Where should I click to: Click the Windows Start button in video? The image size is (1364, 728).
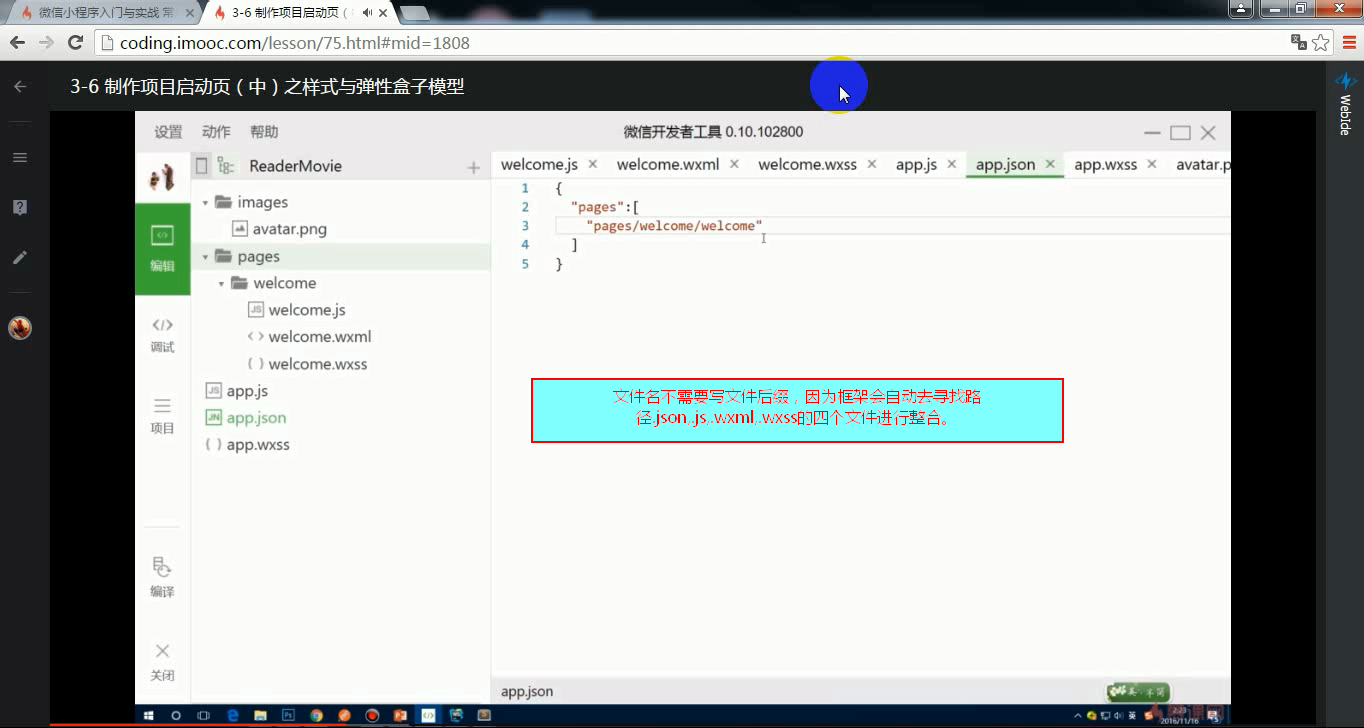click(x=148, y=715)
